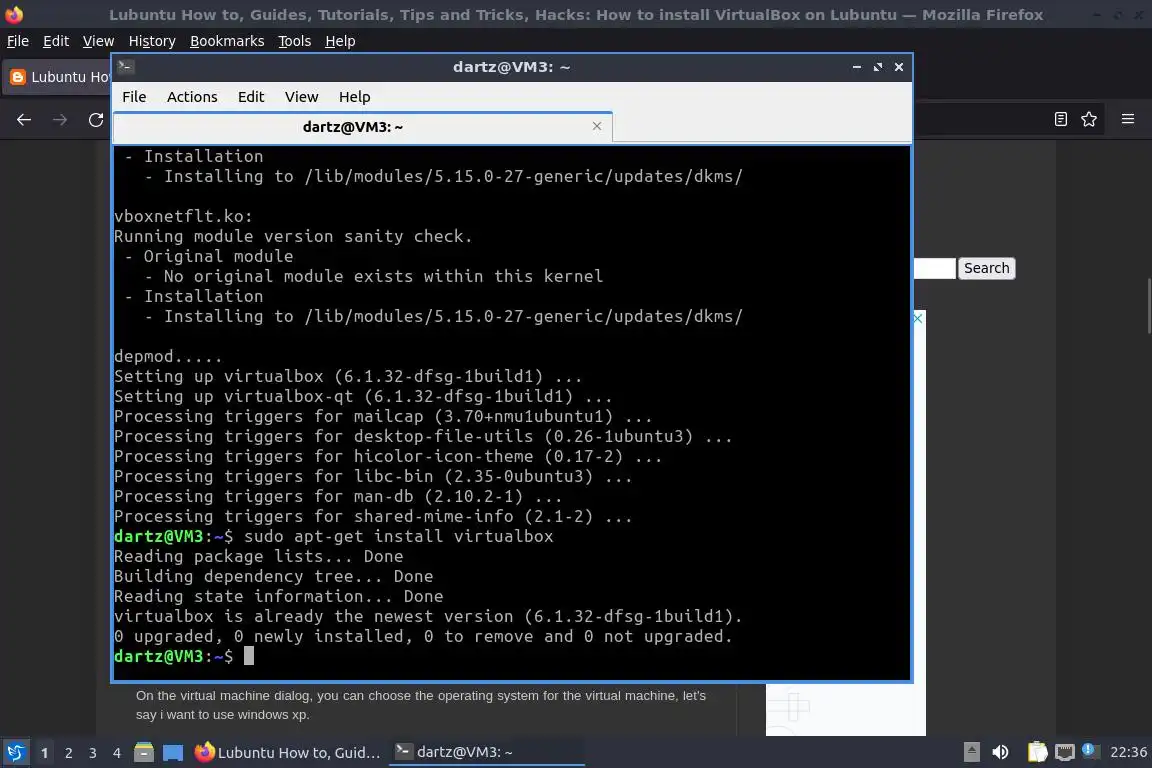Open the removable media eject tray icon
Image resolution: width=1152 pixels, height=768 pixels.
tap(971, 752)
